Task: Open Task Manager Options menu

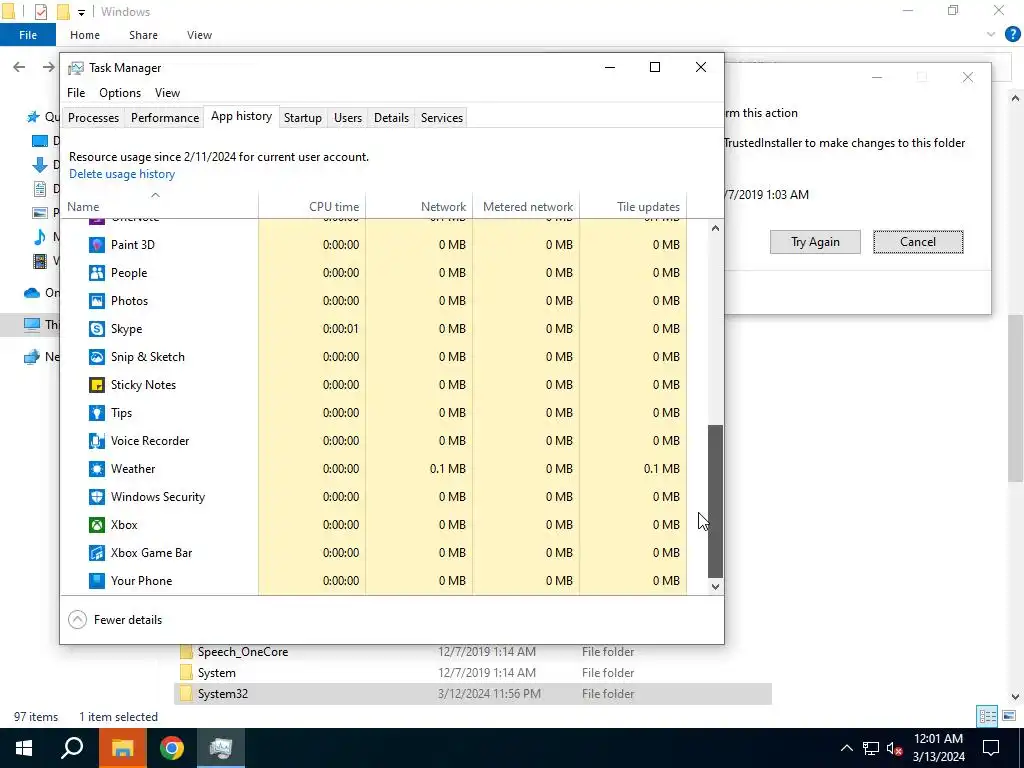Action: (120, 93)
